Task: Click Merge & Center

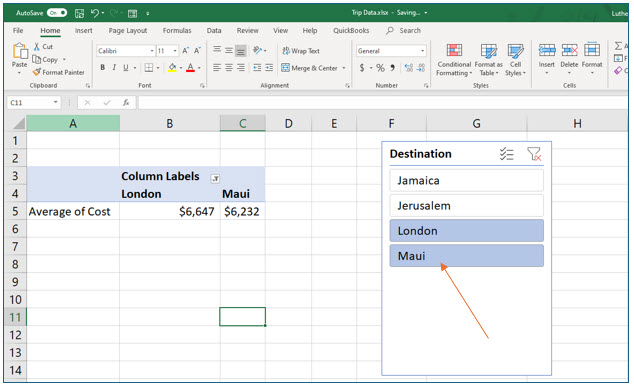Action: coord(310,68)
